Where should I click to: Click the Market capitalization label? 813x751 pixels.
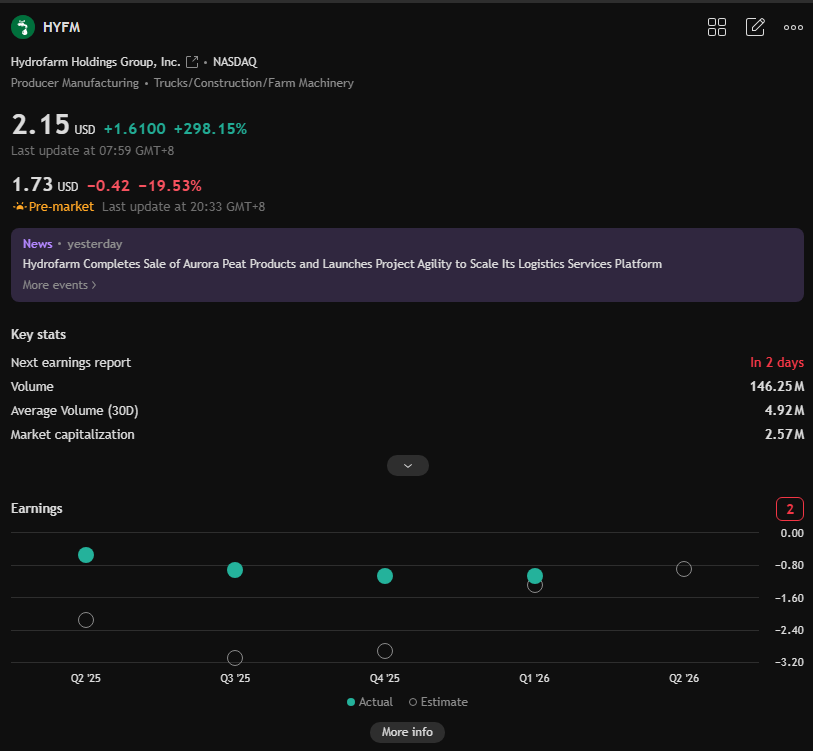(x=73, y=435)
